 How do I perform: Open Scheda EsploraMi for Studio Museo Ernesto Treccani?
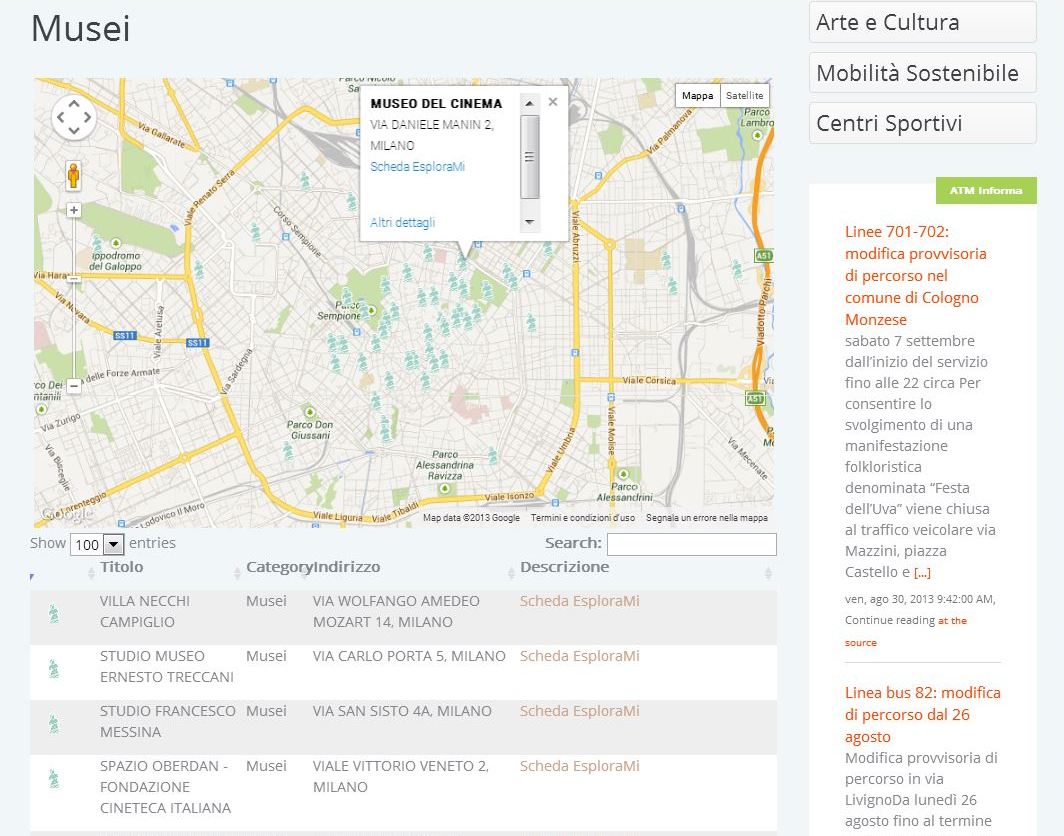(x=580, y=656)
